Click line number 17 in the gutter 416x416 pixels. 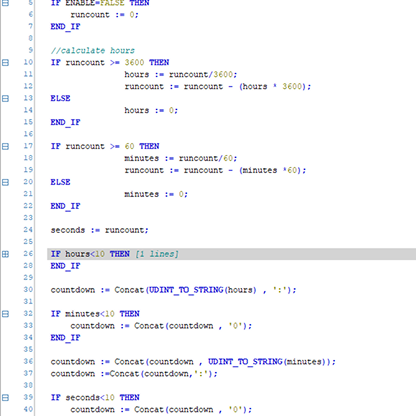pos(28,146)
